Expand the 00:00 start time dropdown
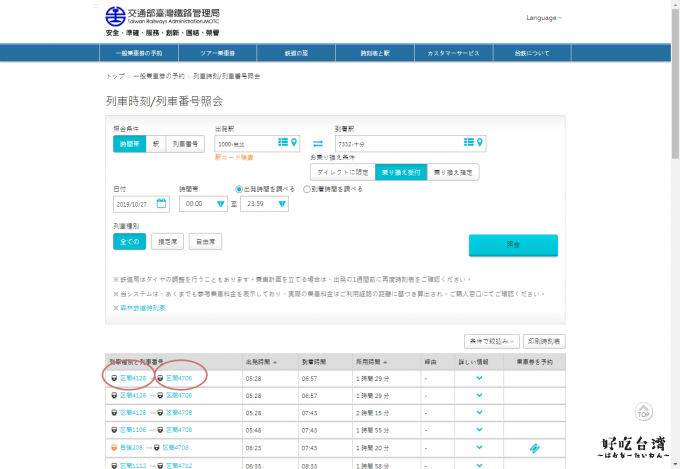 tap(203, 204)
